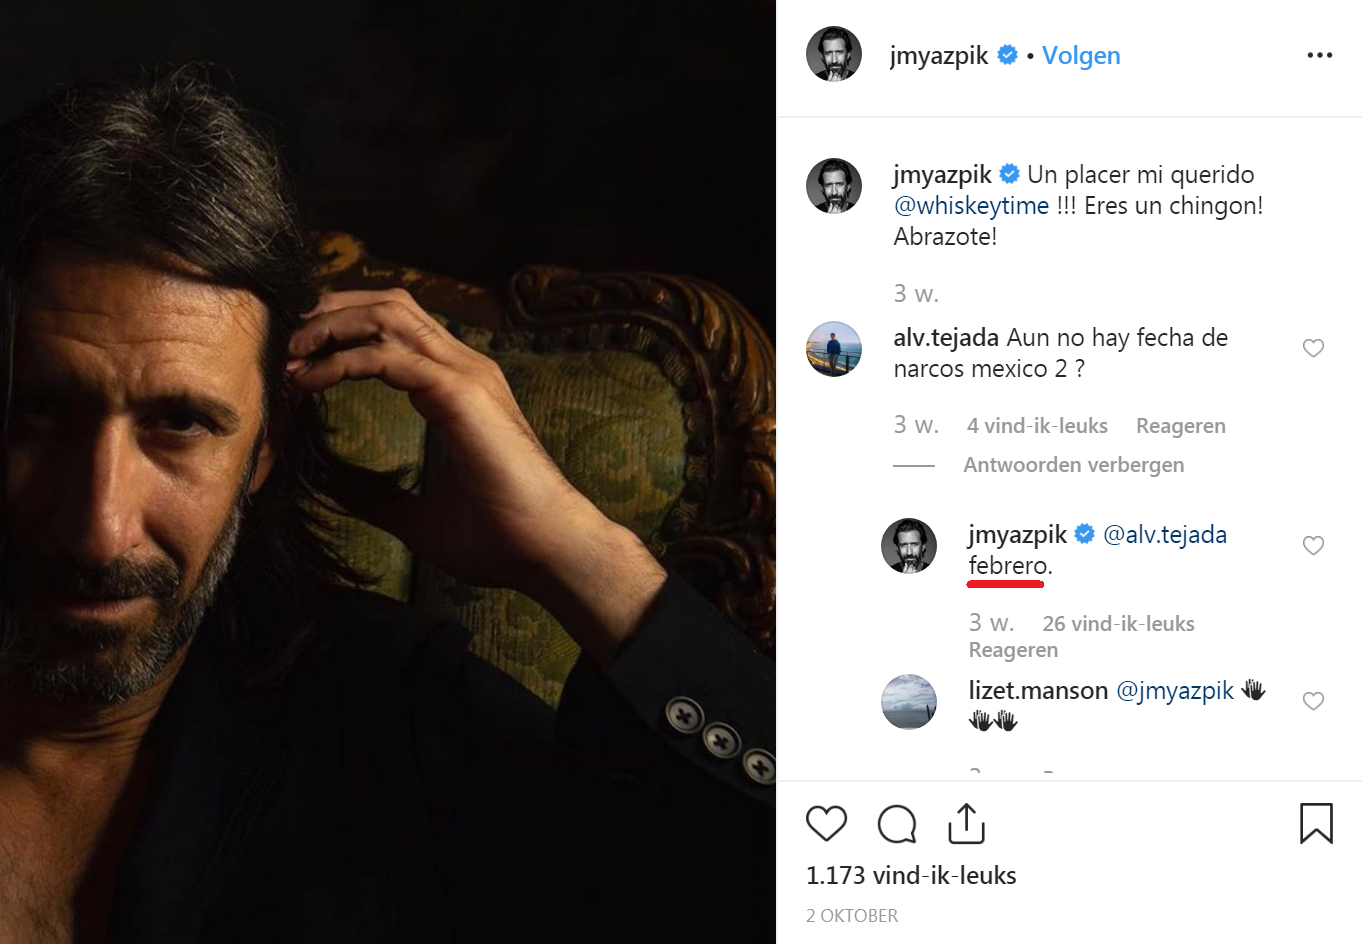Viewport: 1362px width, 944px height.
Task: View the 1.173 vind-ik-leuks likes list
Action: [911, 876]
